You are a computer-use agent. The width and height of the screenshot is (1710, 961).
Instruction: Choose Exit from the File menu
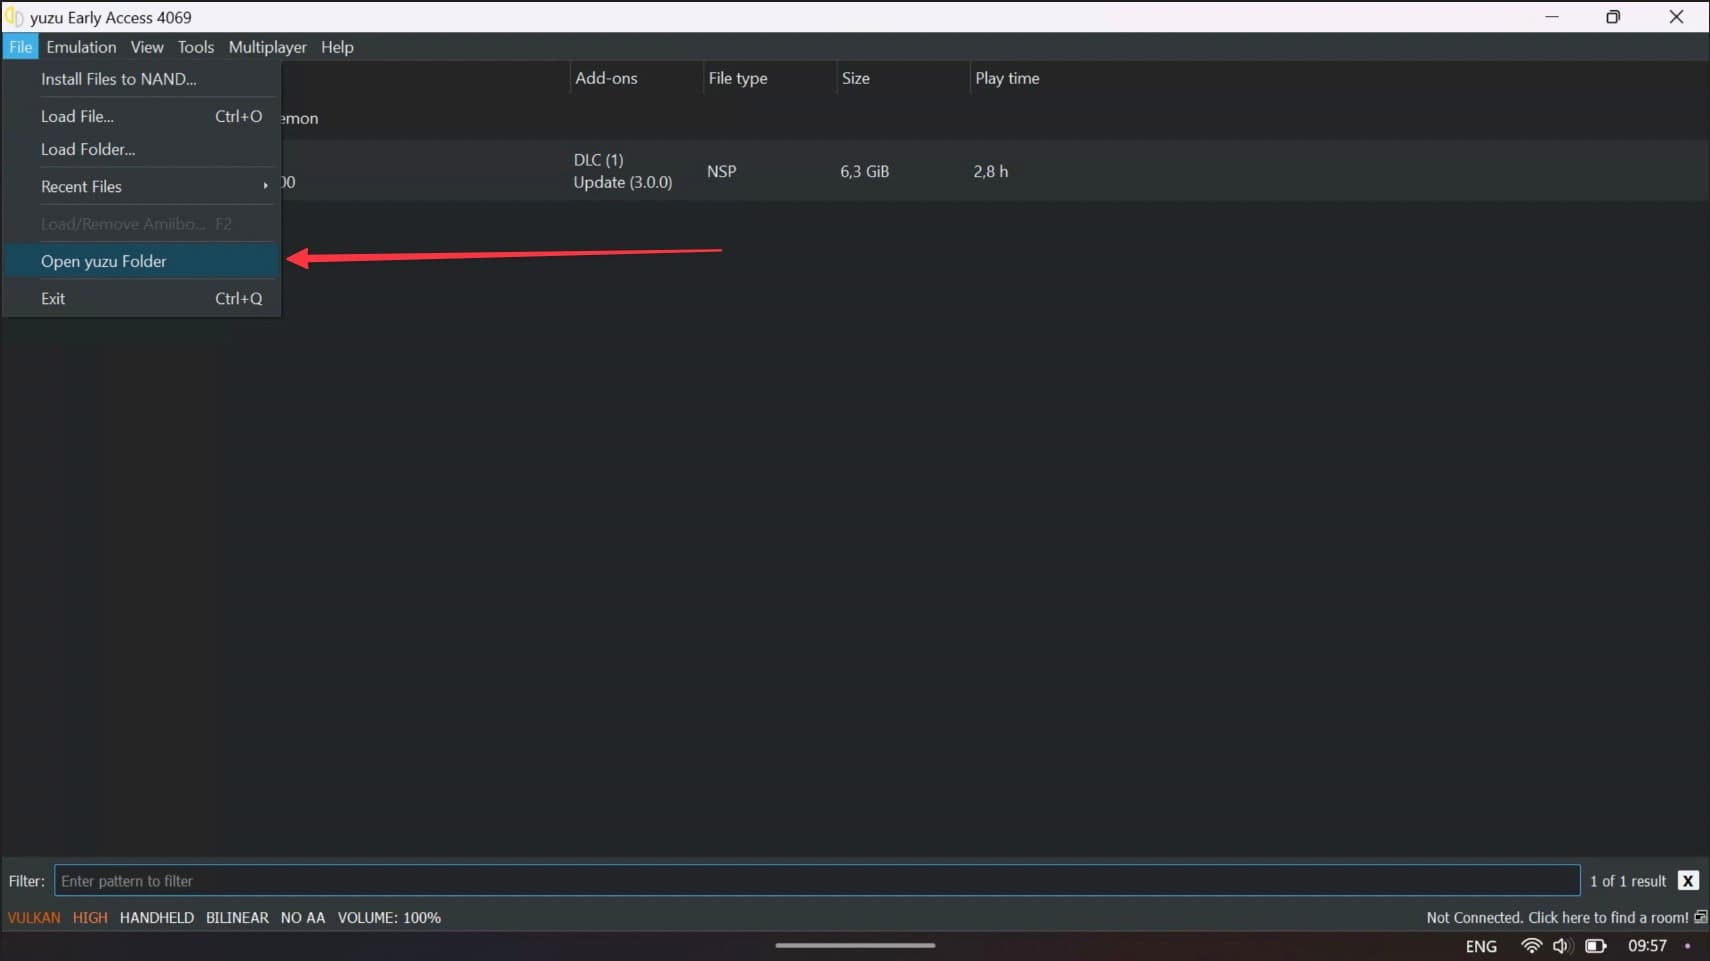click(141, 298)
